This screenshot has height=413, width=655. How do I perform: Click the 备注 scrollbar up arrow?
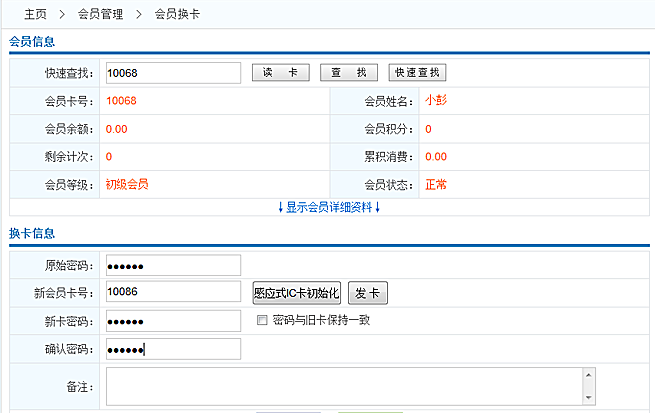pyautogui.click(x=589, y=375)
